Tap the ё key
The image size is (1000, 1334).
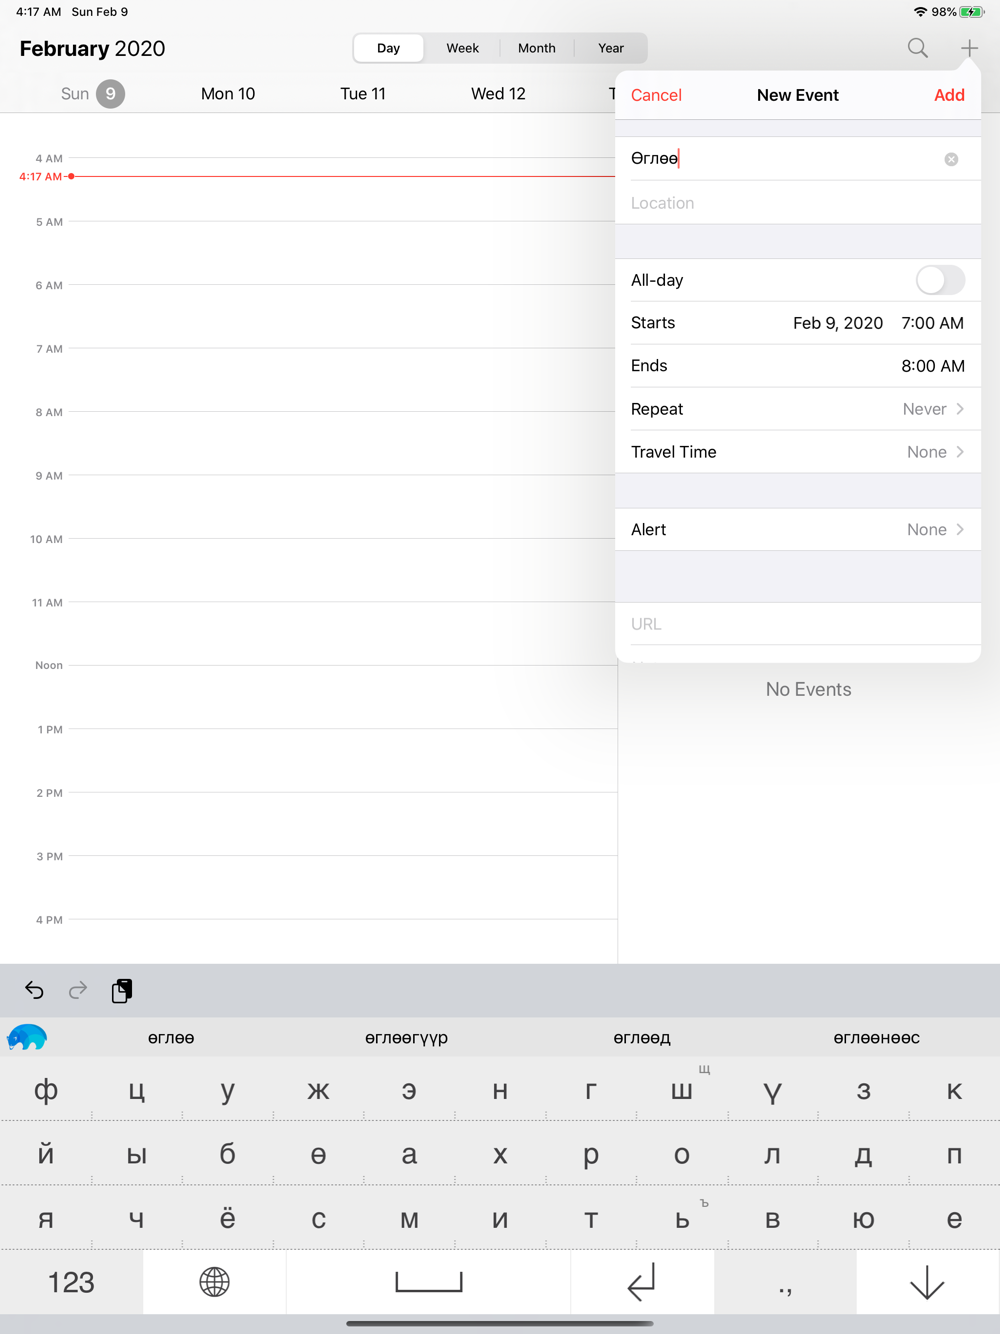(x=228, y=1219)
